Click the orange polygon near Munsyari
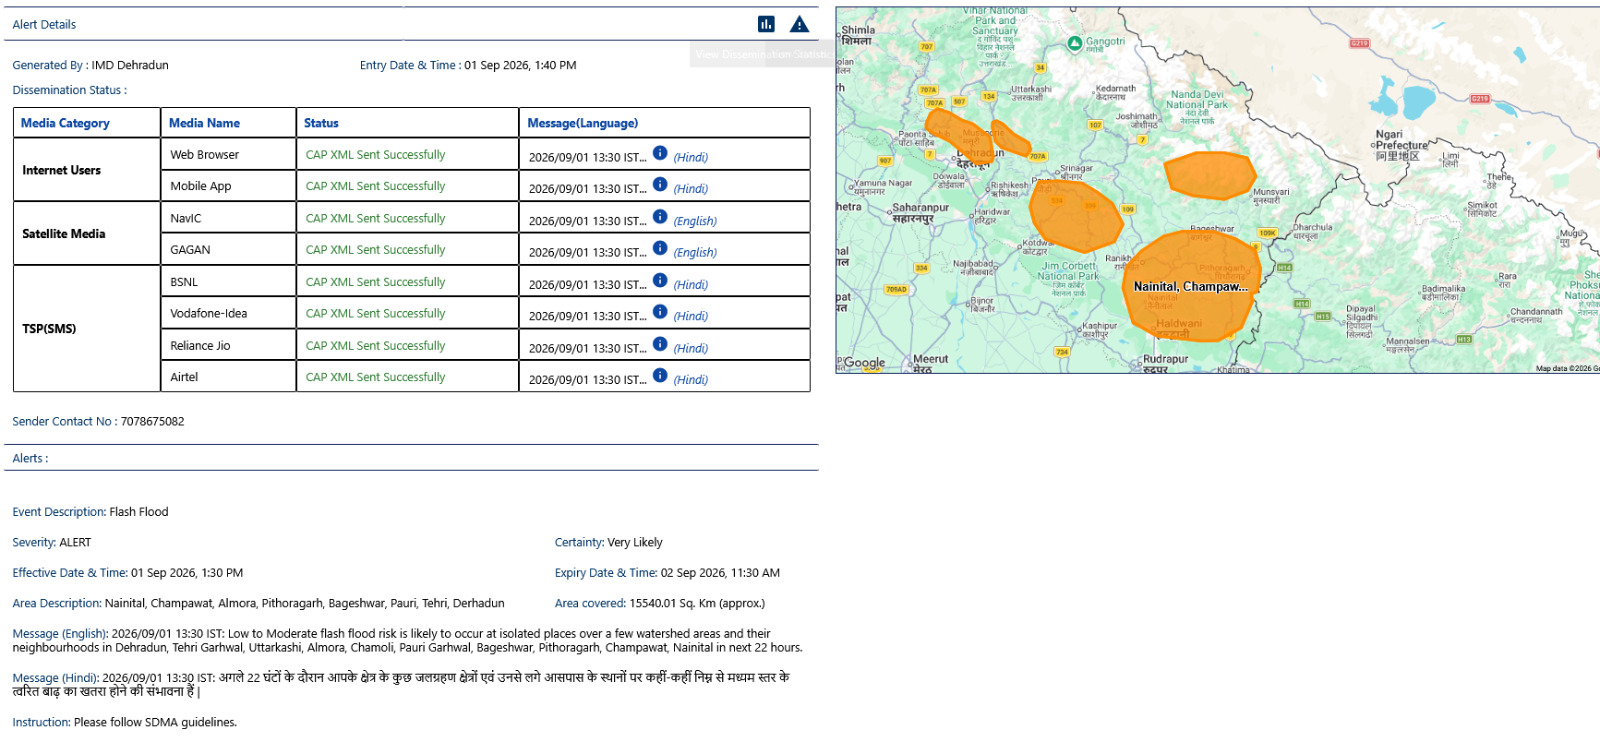Viewport: 1600px width, 742px height. tap(1210, 175)
